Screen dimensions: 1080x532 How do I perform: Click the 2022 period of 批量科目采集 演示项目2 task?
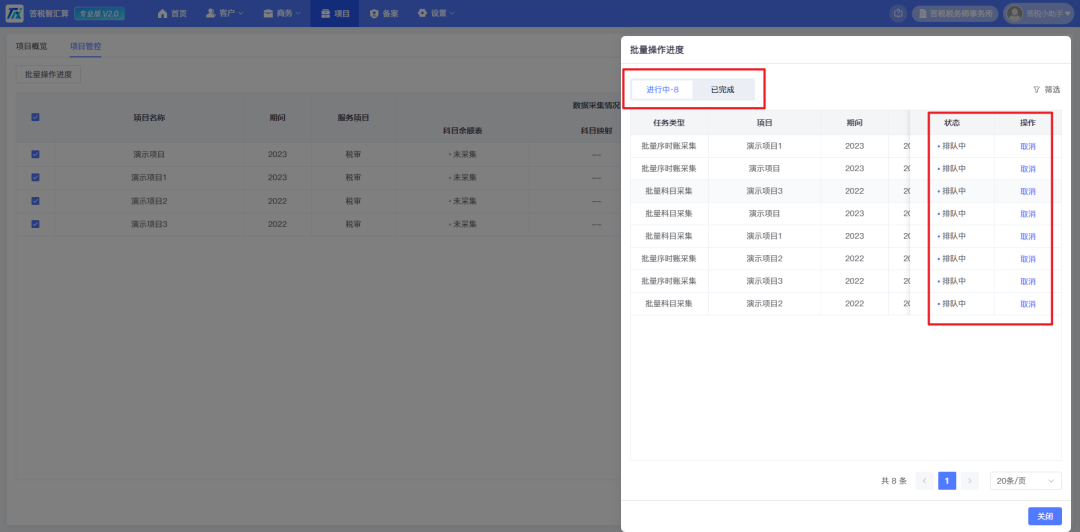pos(854,304)
